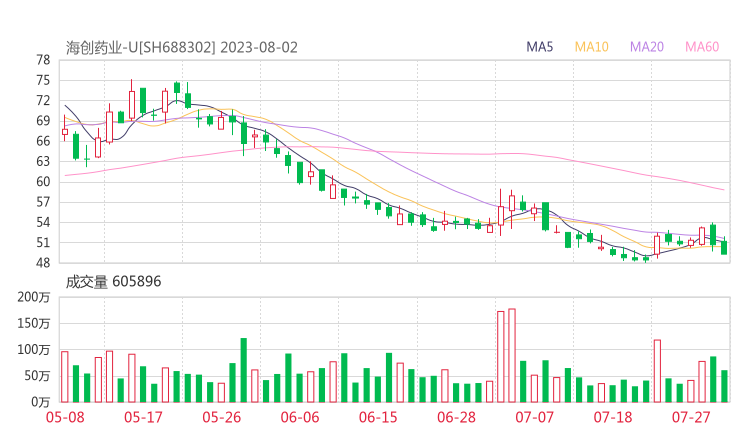Select the last candlestick on the right
Image resolution: width=740 pixels, height=440 pixels.
click(724, 246)
